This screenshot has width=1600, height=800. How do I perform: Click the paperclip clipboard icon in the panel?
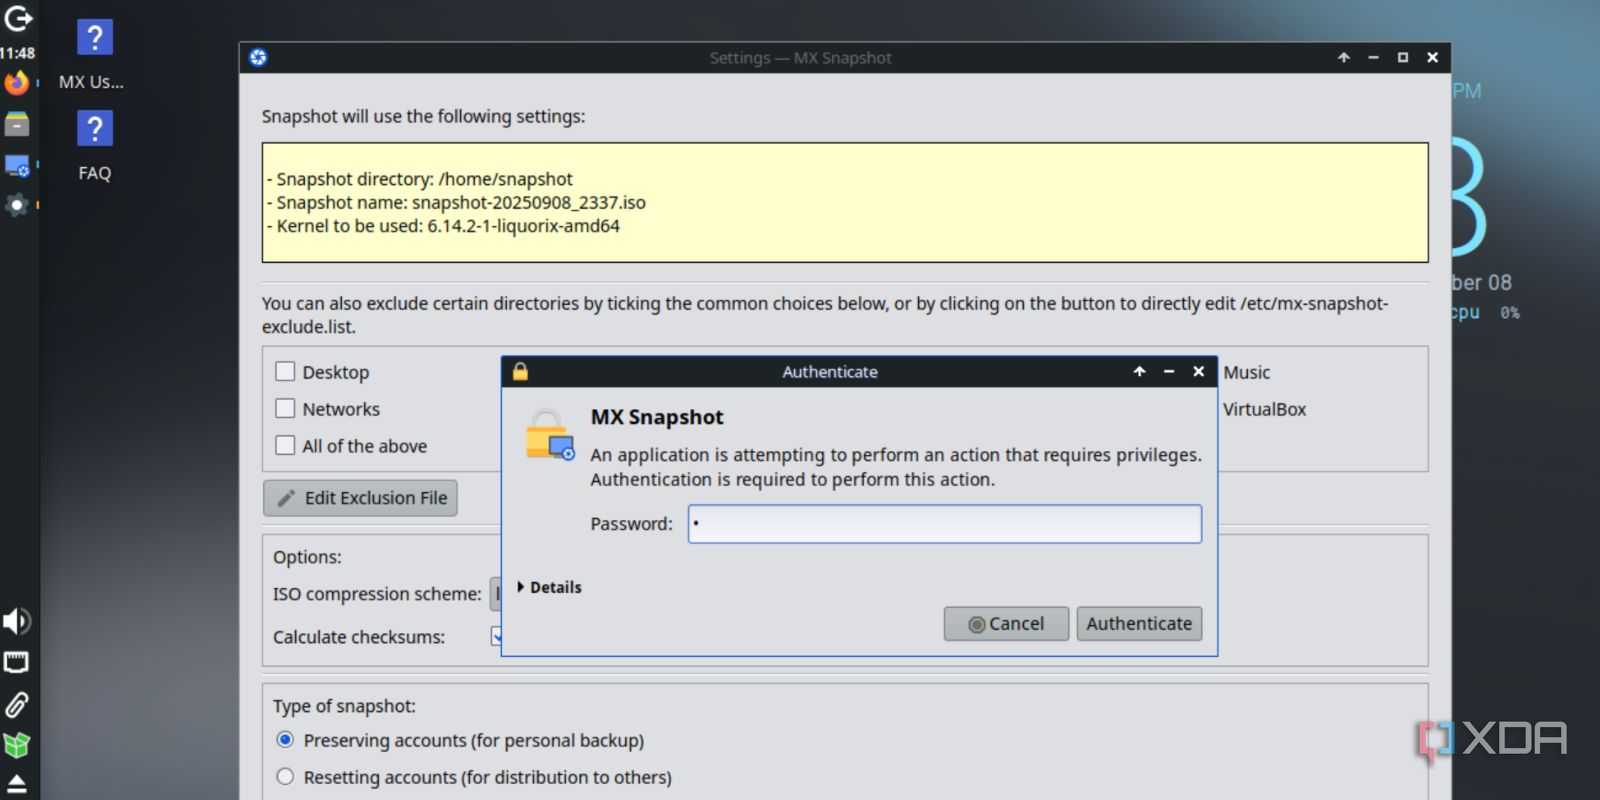pyautogui.click(x=17, y=704)
